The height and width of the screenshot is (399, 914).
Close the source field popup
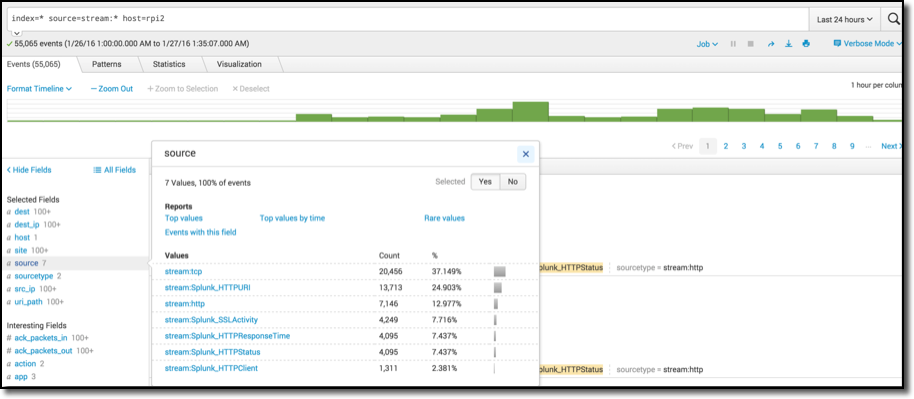tap(526, 154)
